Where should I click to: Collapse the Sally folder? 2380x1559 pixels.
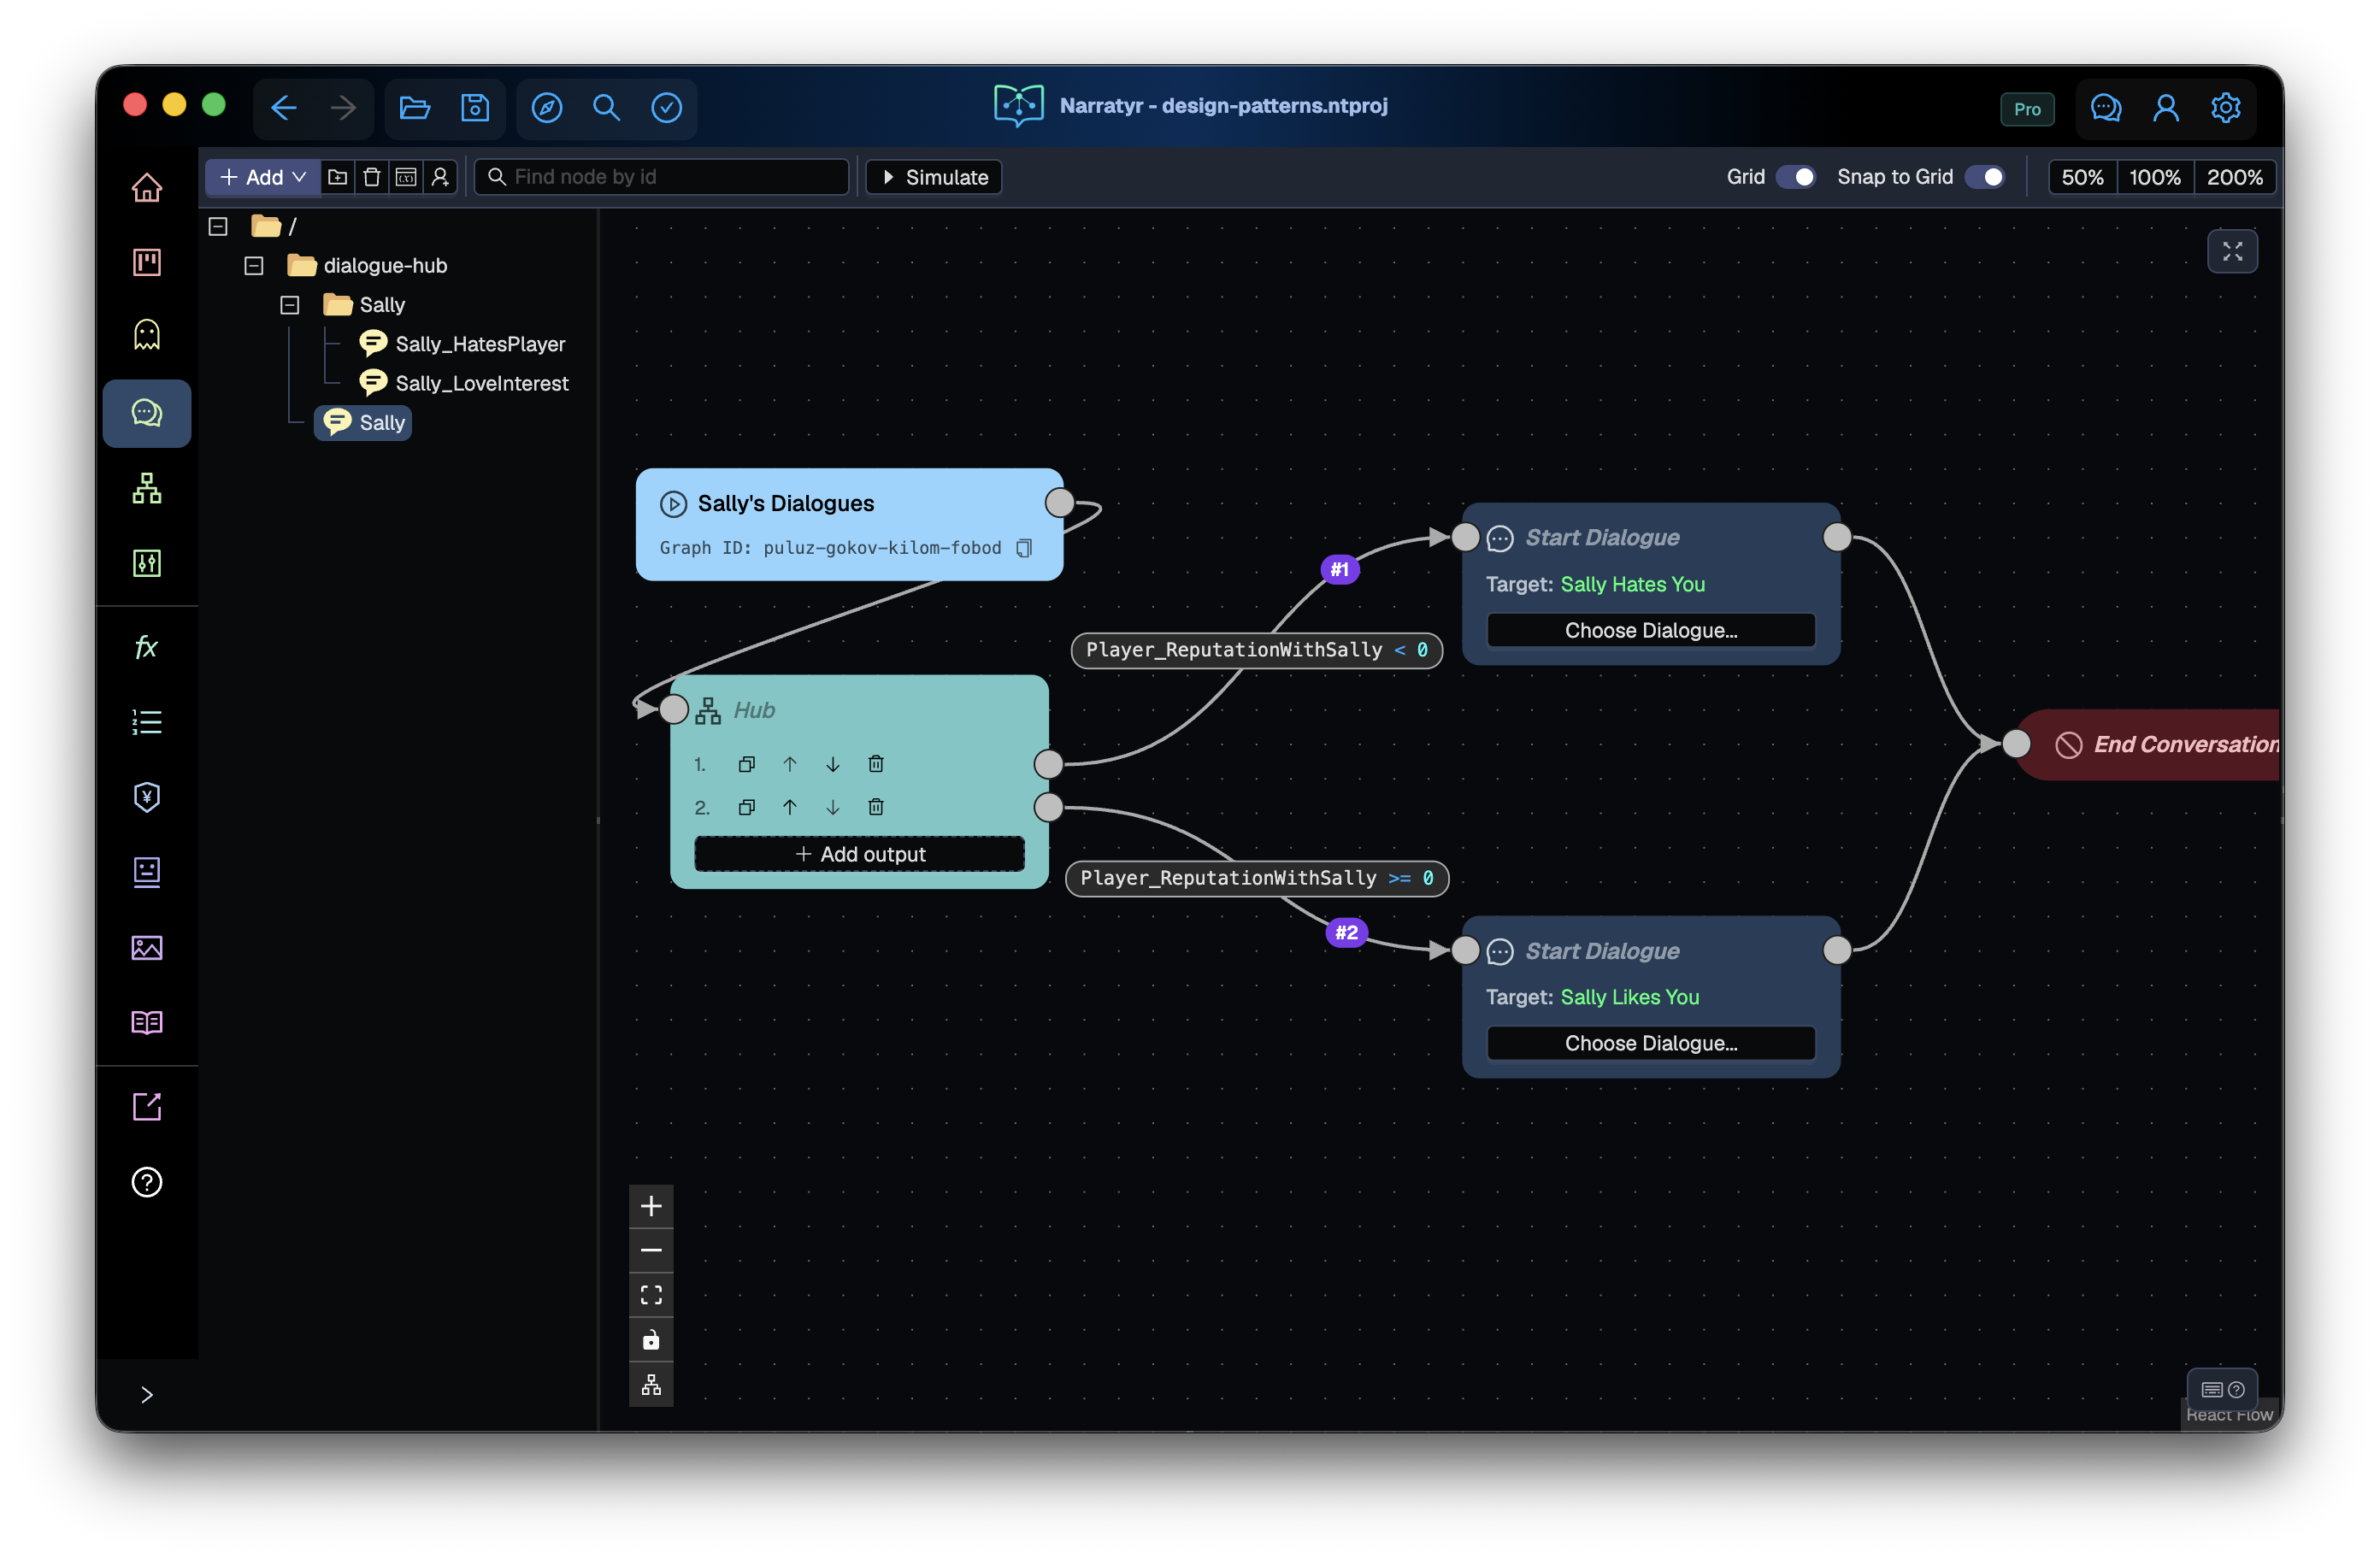click(290, 305)
